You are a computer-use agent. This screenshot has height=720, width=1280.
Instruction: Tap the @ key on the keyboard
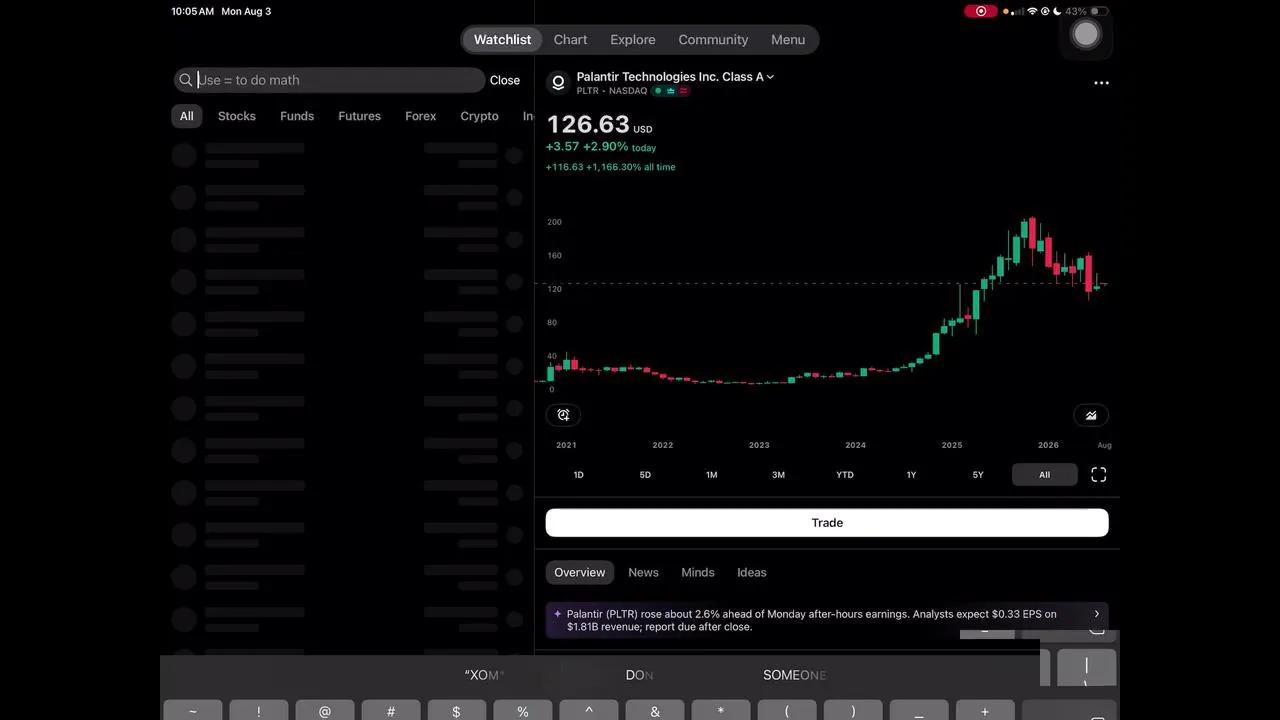pos(325,710)
